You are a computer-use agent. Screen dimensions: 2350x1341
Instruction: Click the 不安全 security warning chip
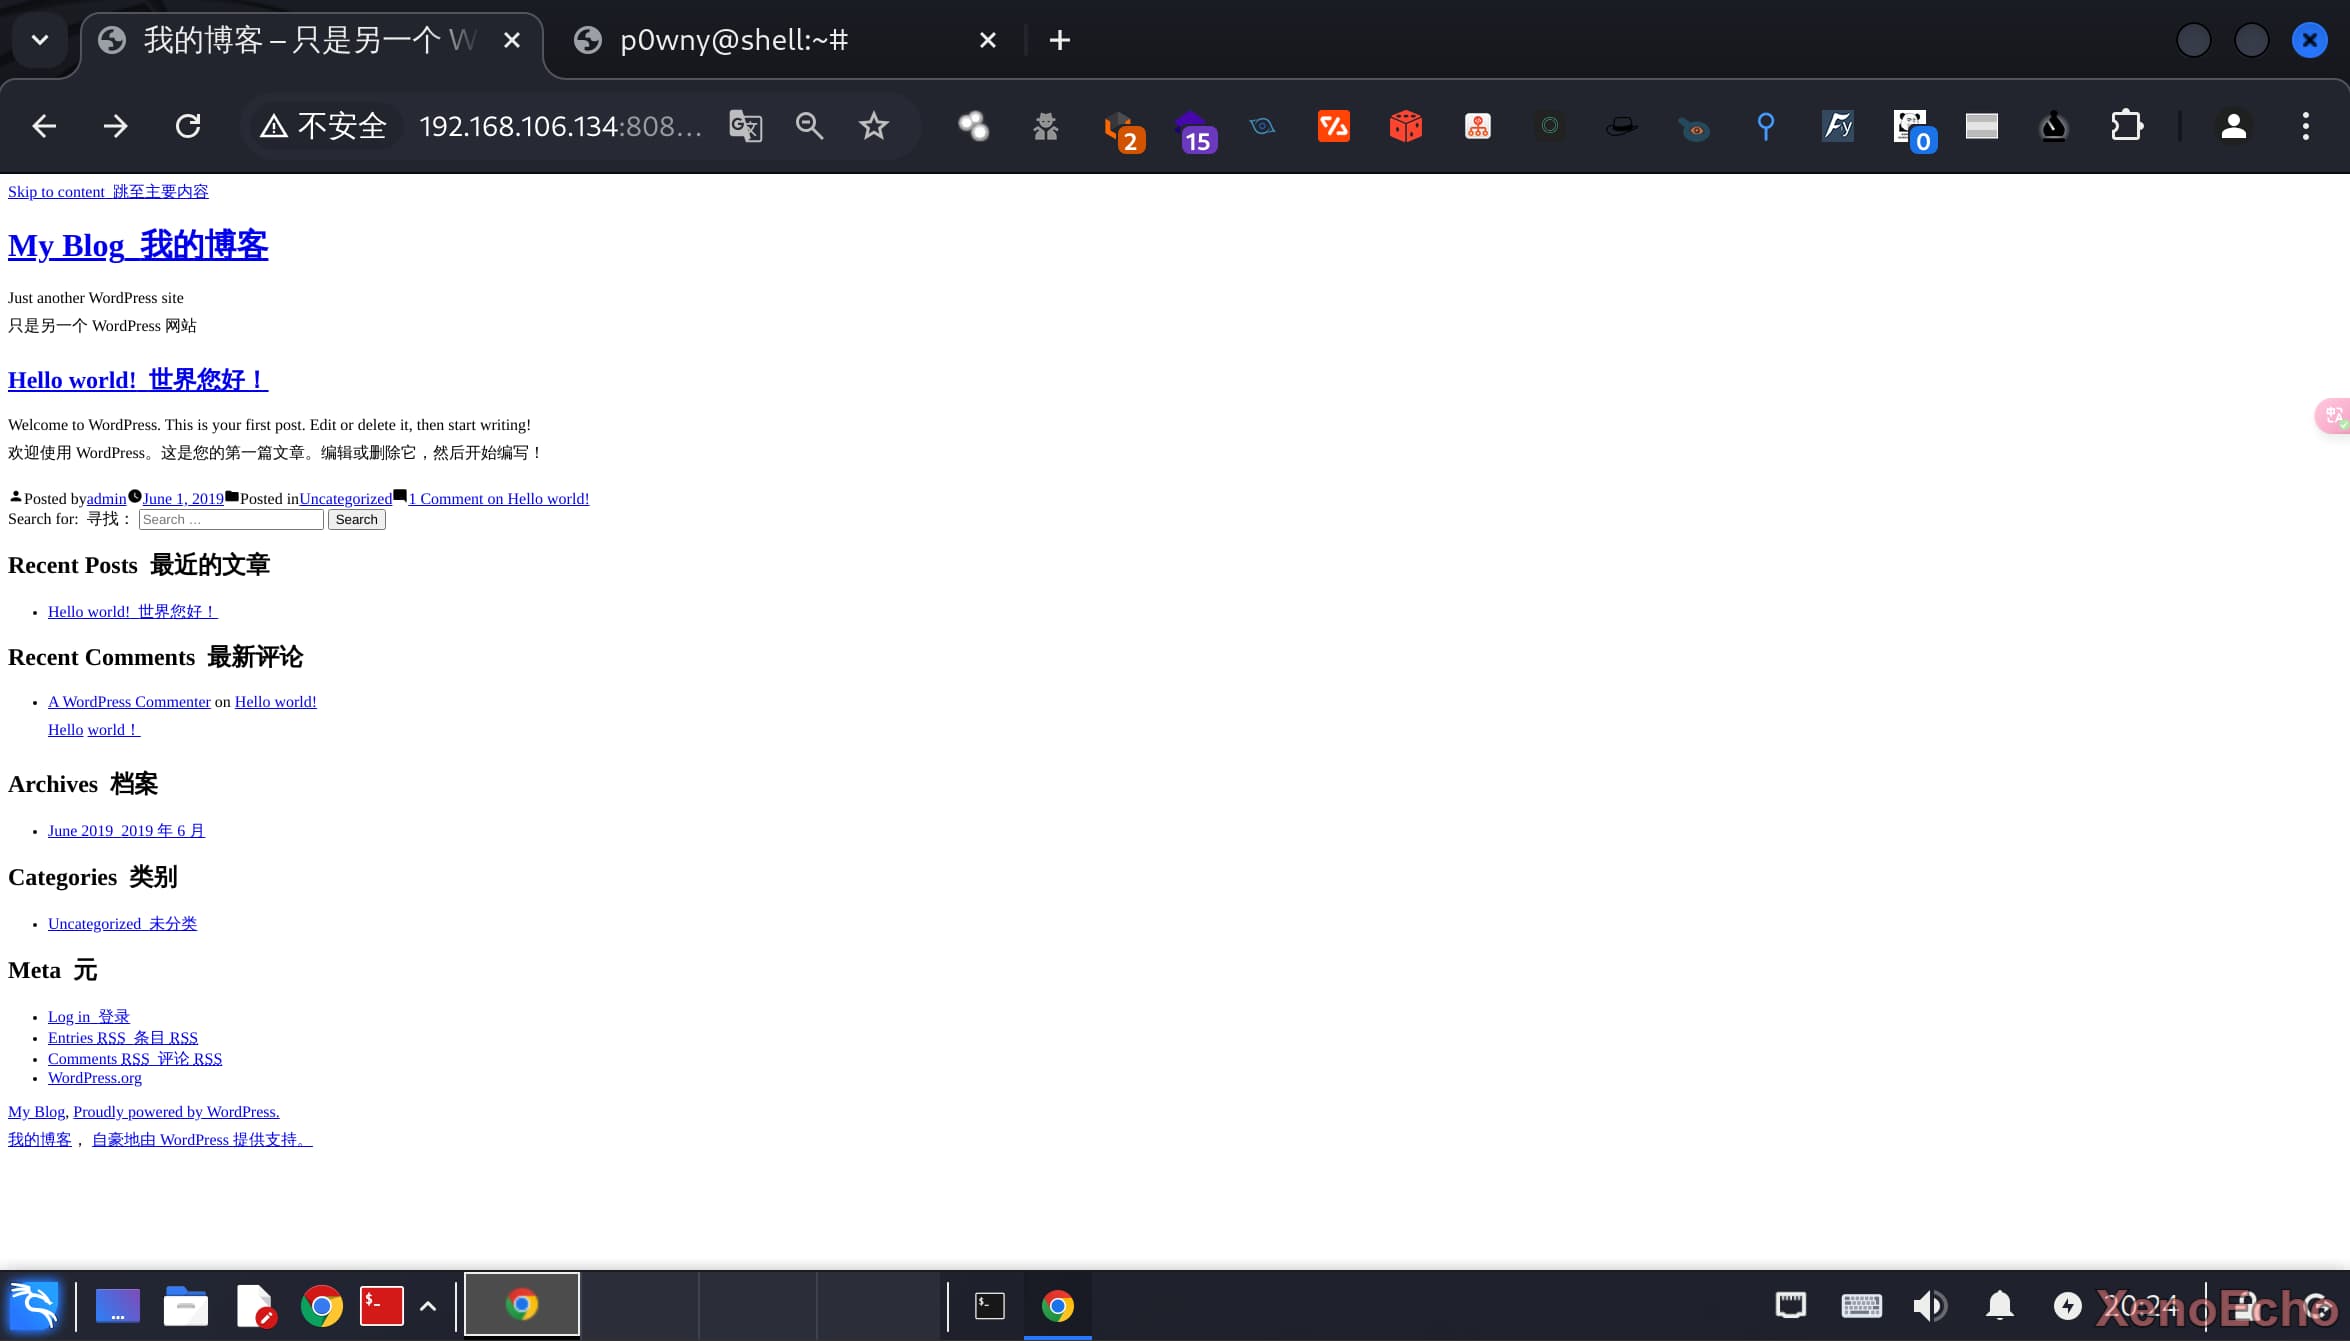(x=324, y=126)
